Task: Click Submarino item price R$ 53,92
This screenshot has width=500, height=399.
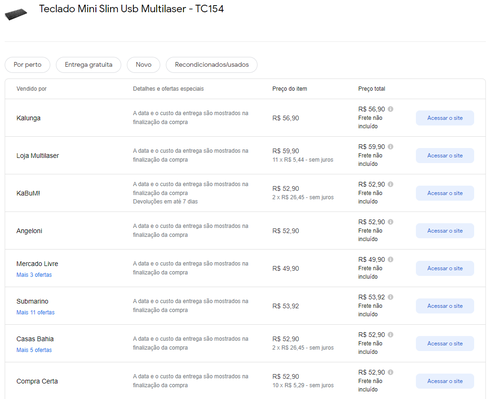Action: pos(286,306)
